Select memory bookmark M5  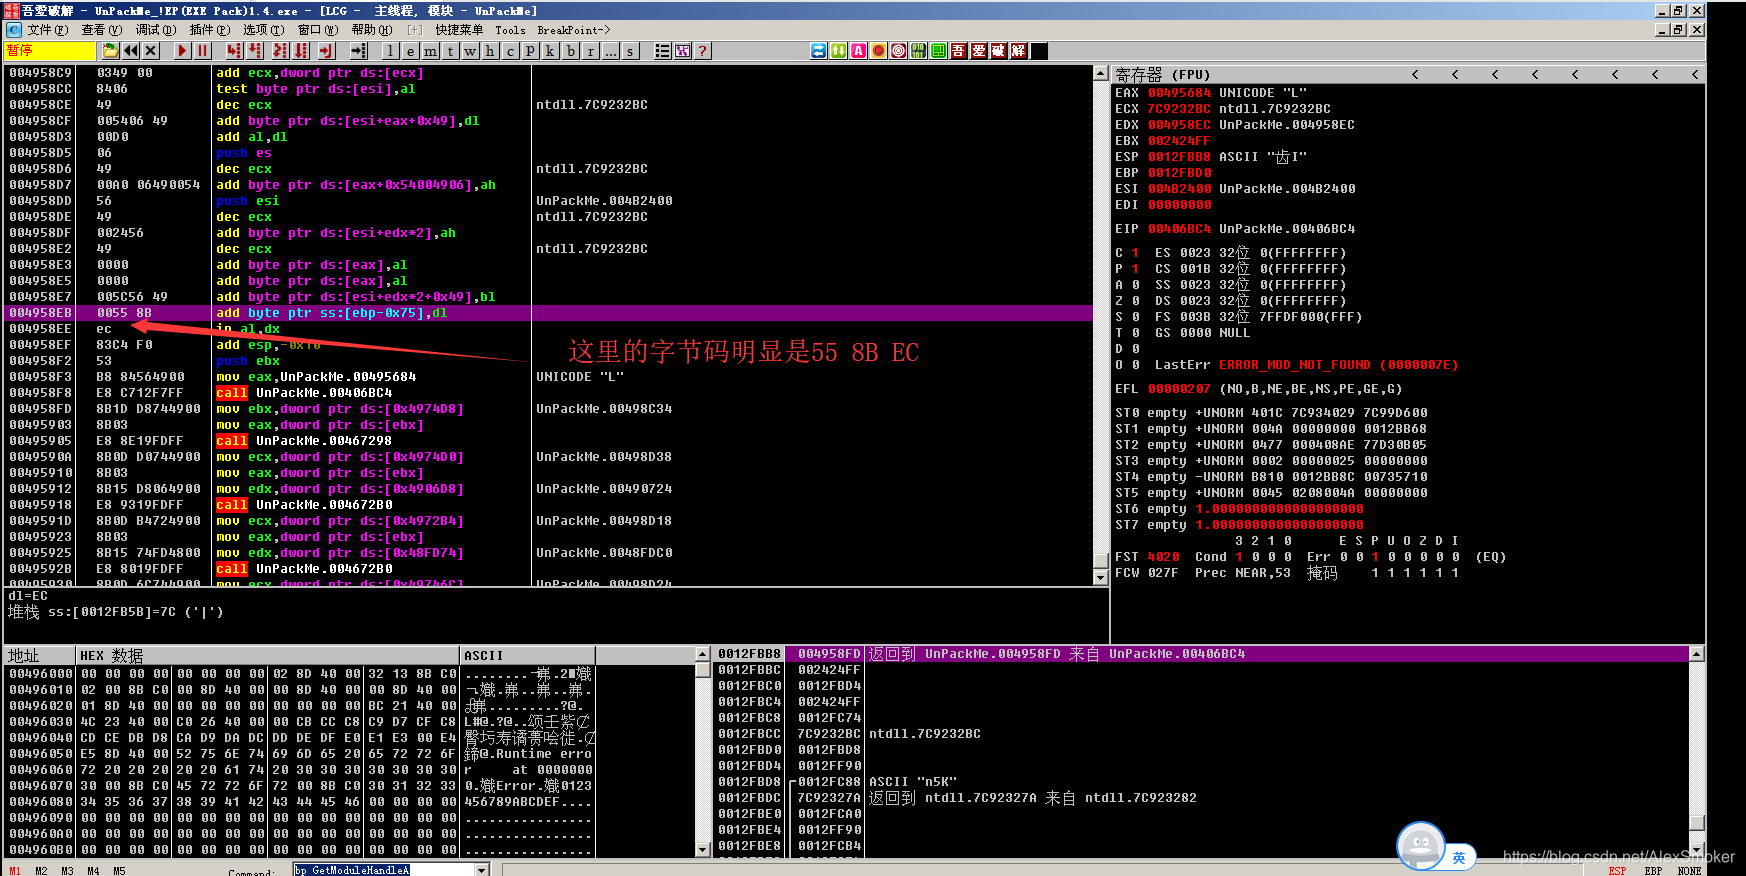coord(119,871)
